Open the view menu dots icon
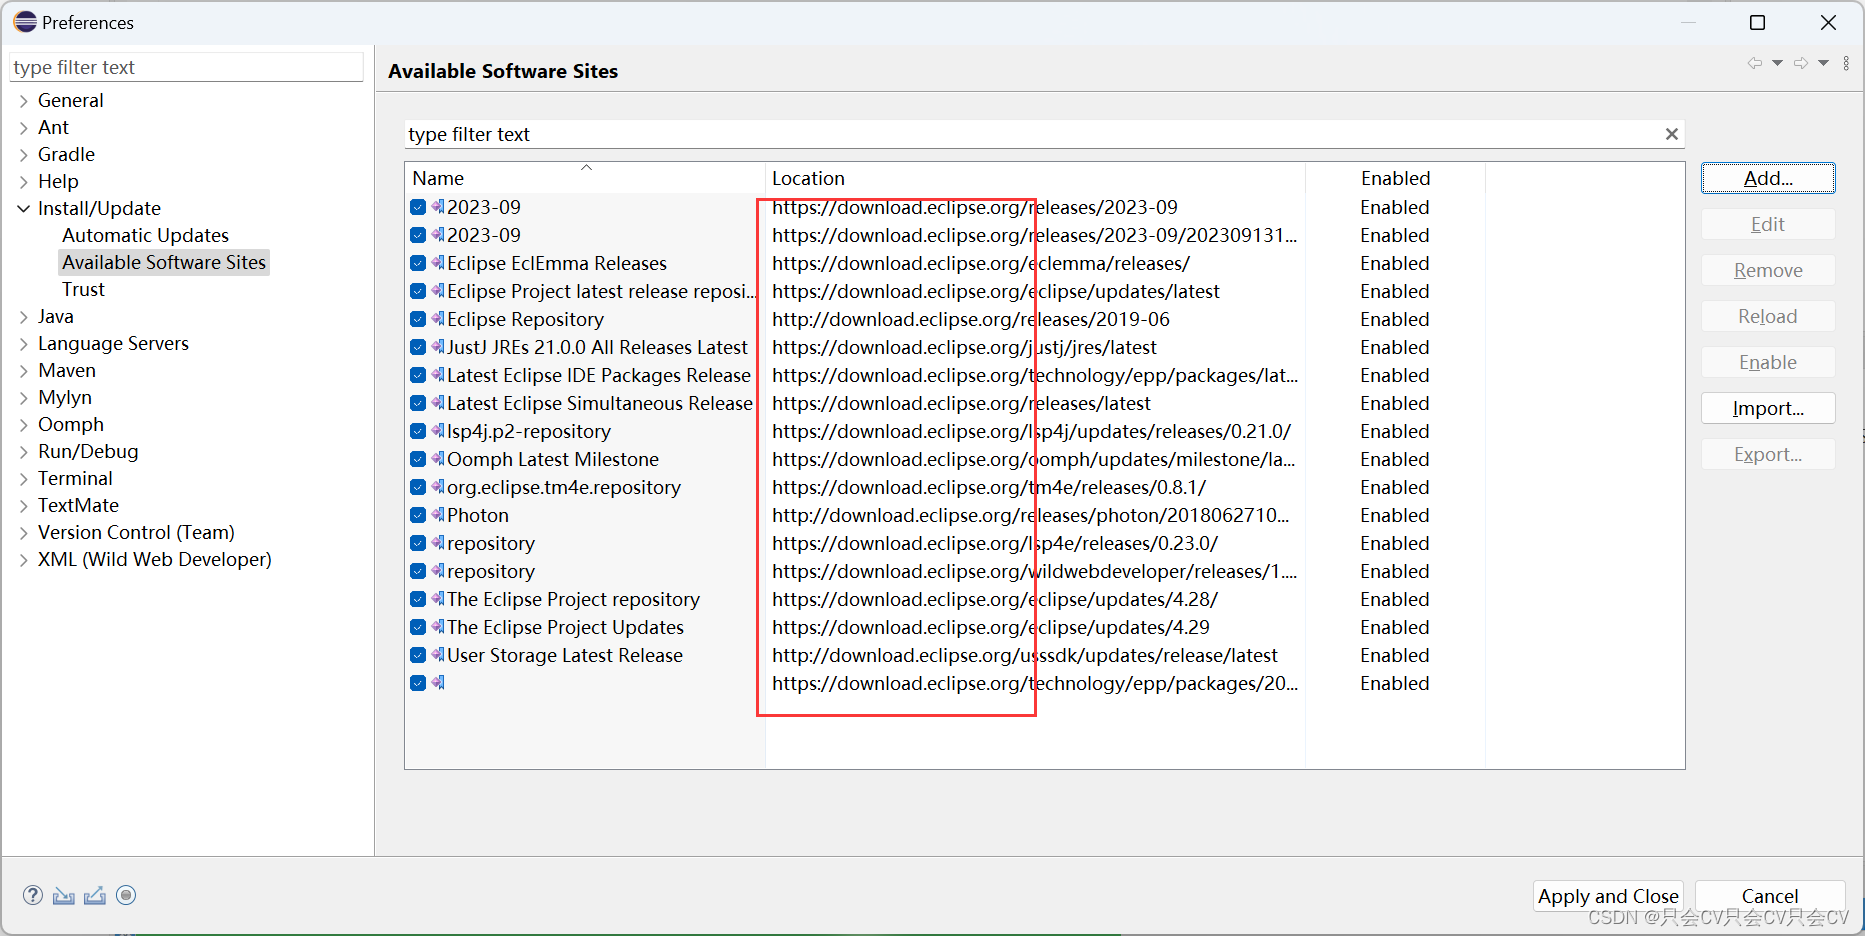 1846,63
